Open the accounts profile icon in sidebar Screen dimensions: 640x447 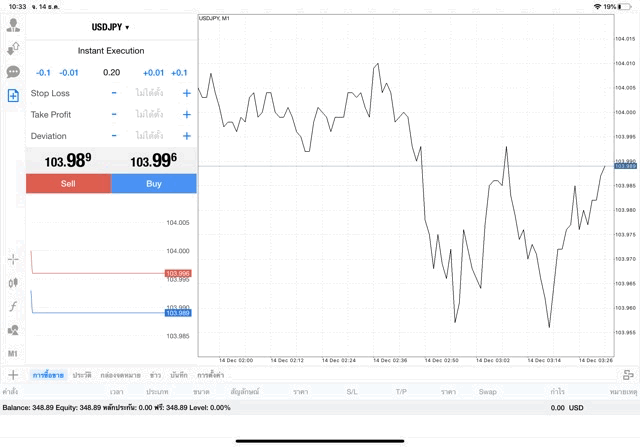point(13,24)
